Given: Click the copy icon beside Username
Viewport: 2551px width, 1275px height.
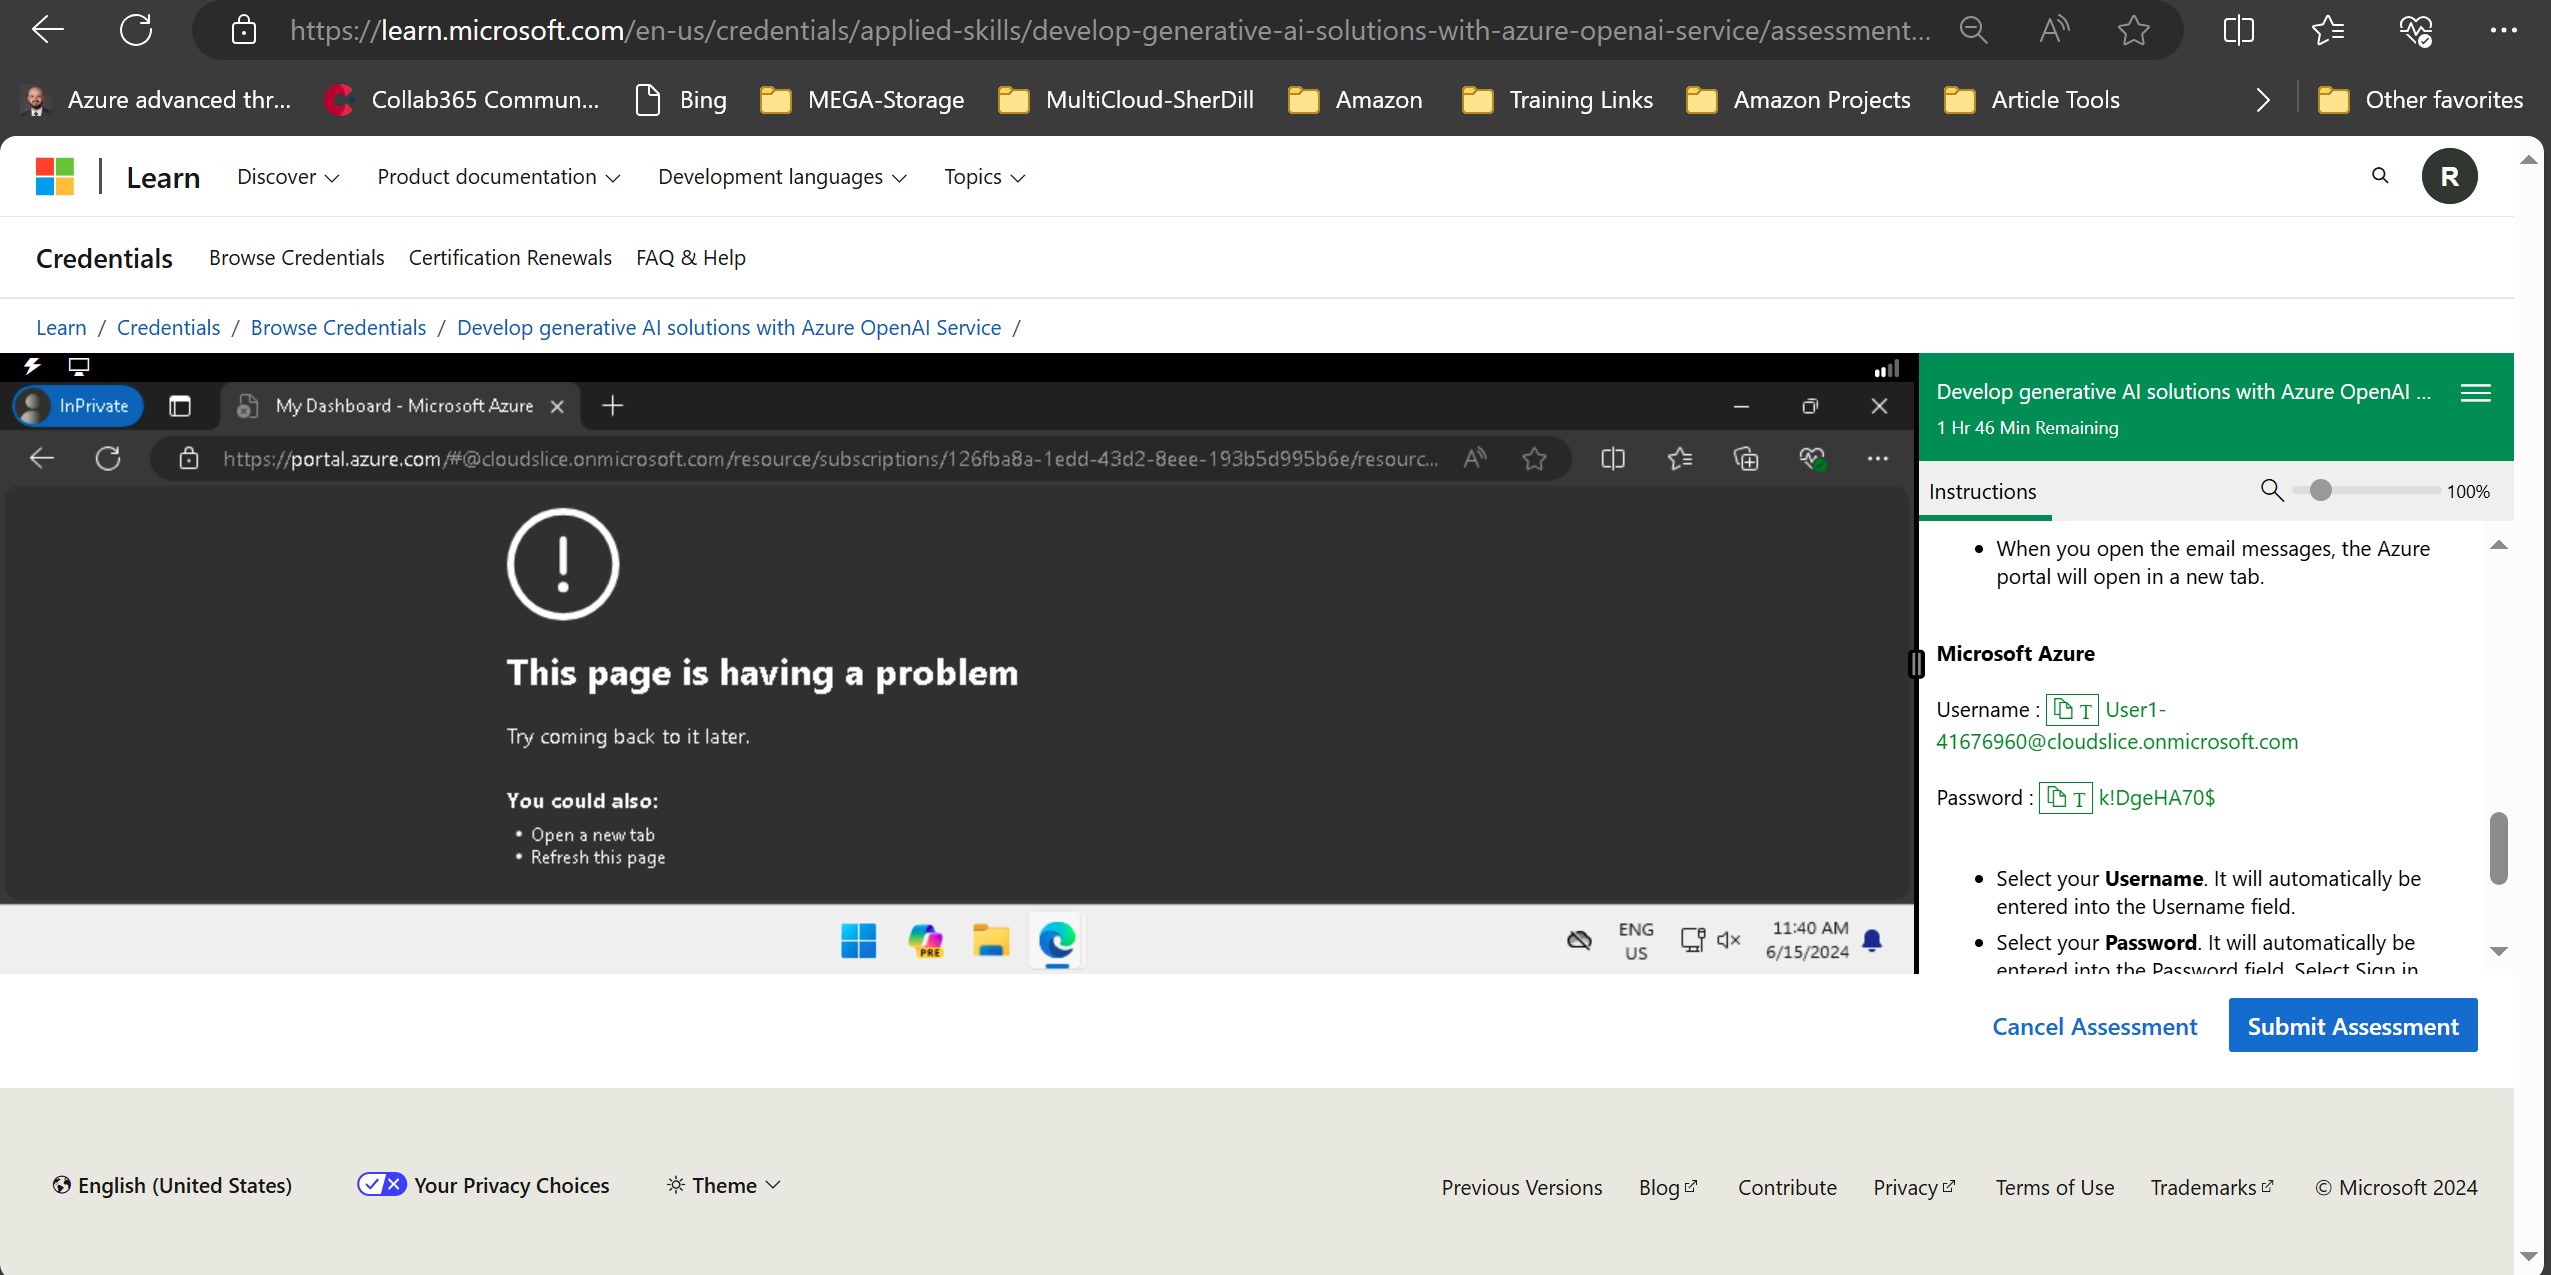Looking at the screenshot, I should click(2063, 710).
